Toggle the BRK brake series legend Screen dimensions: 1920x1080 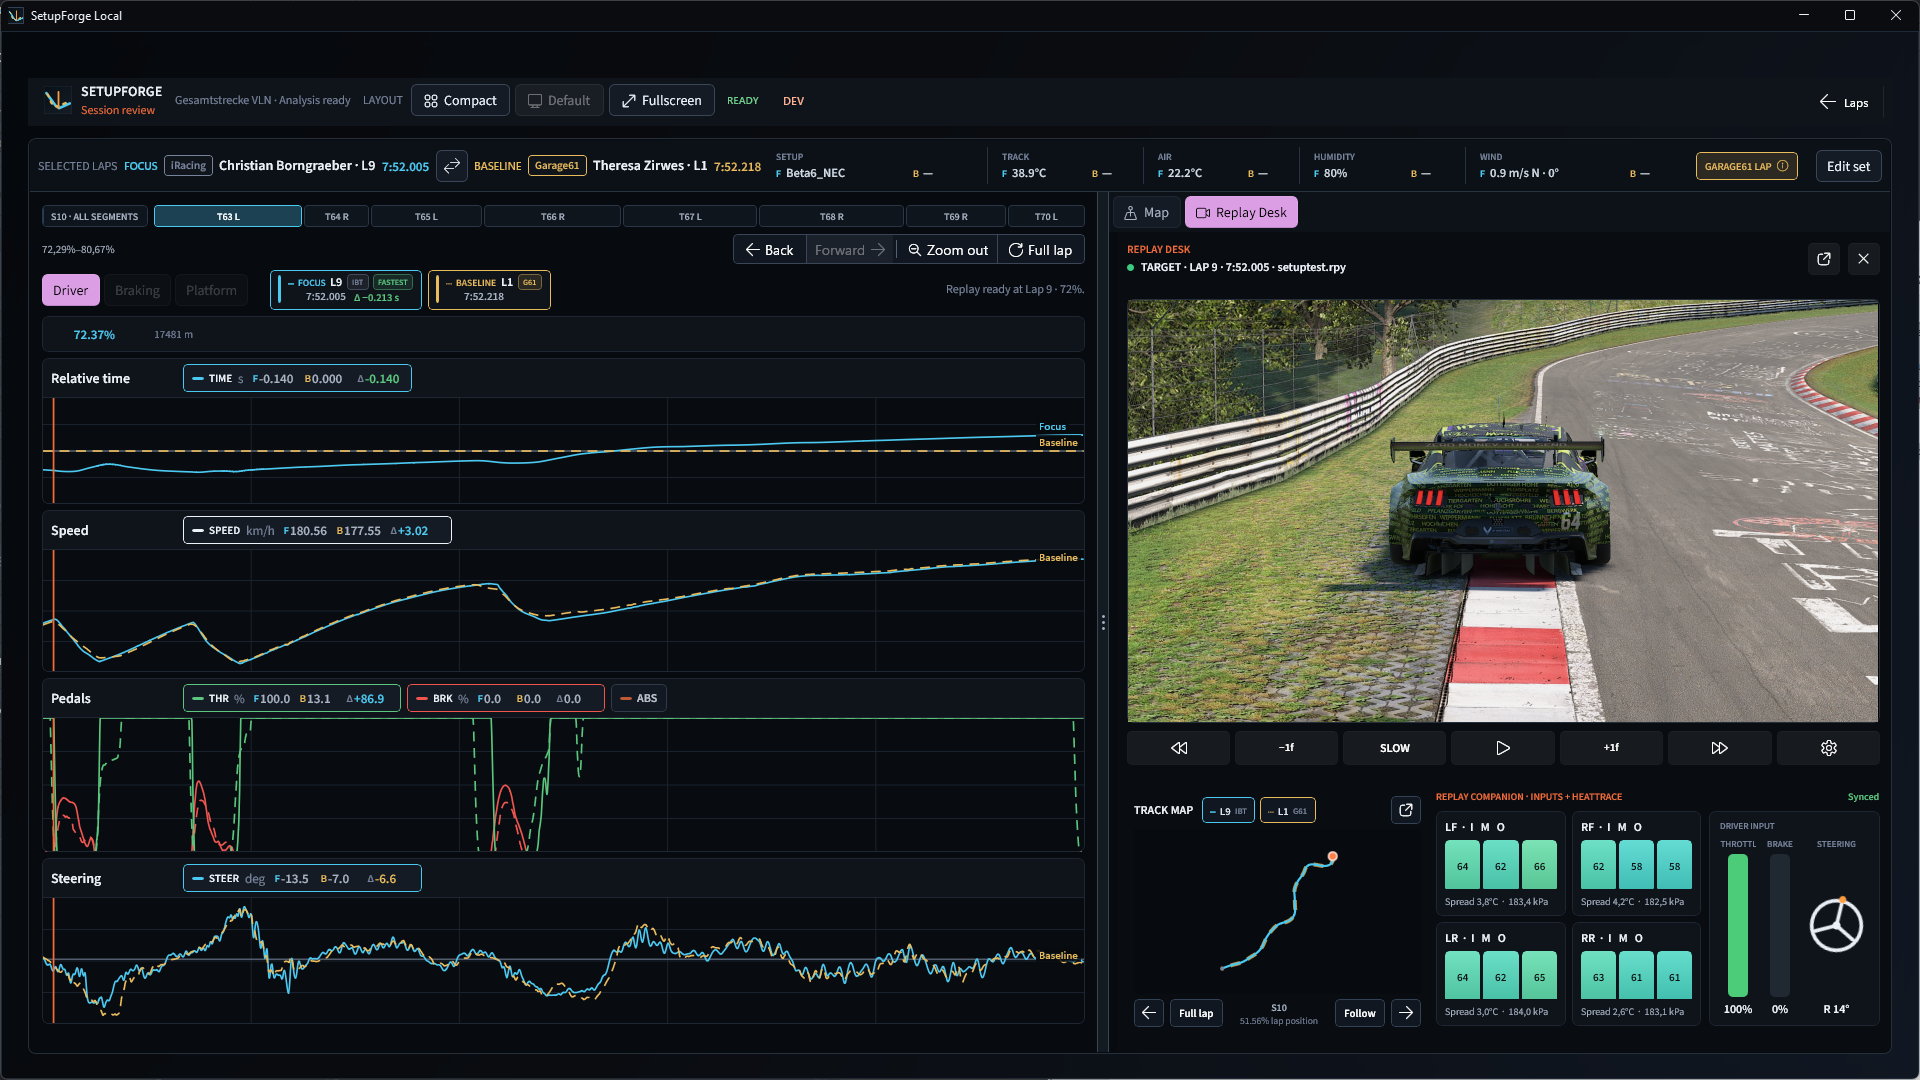click(x=506, y=698)
